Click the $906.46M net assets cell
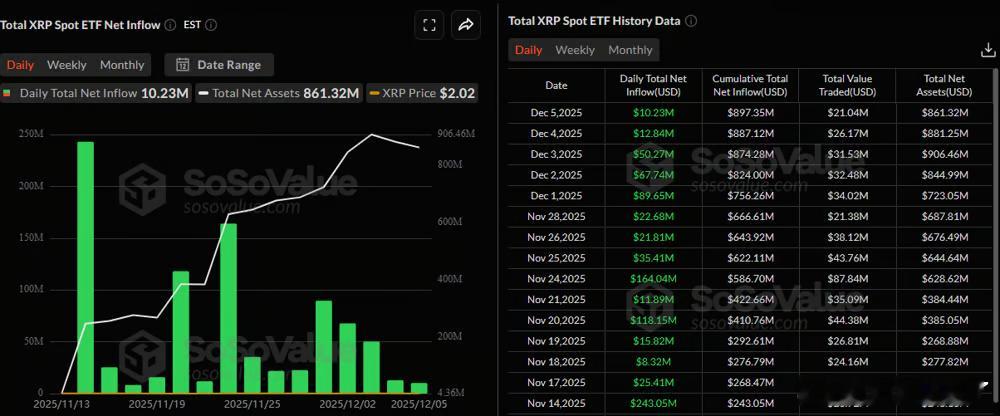The image size is (1000, 416). coord(945,154)
